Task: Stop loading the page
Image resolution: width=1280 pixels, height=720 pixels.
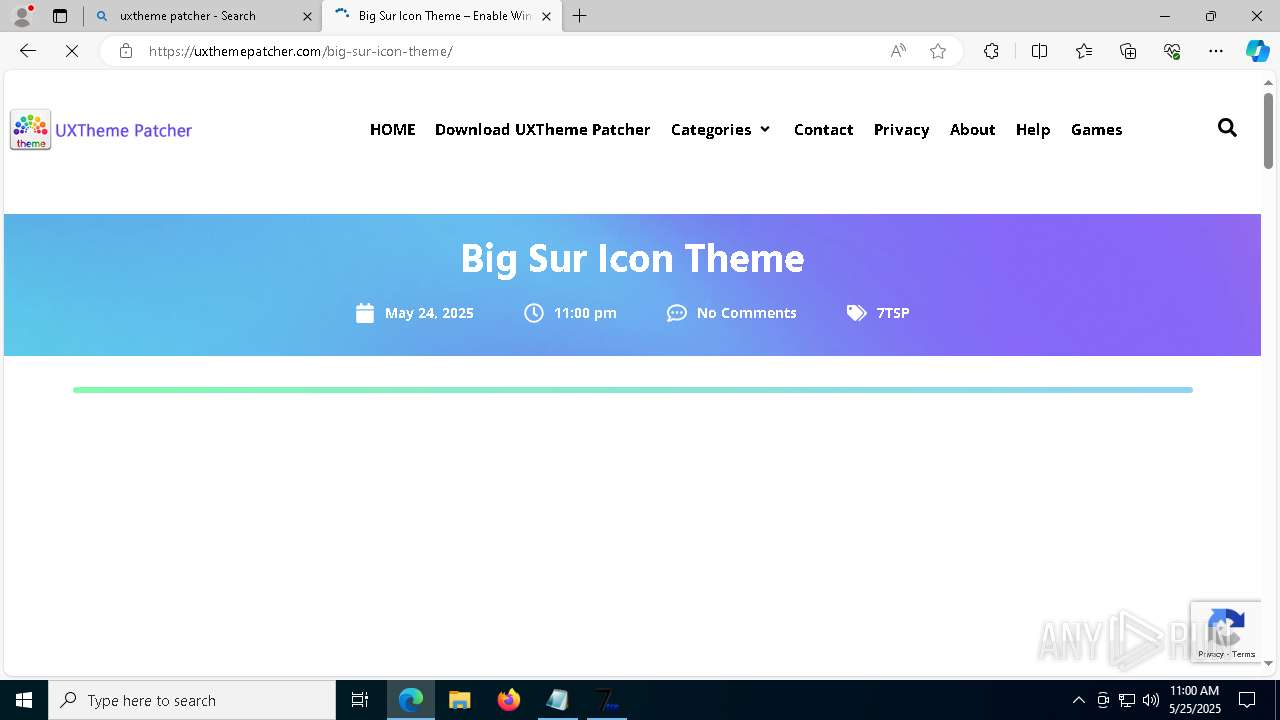Action: pos(72,51)
